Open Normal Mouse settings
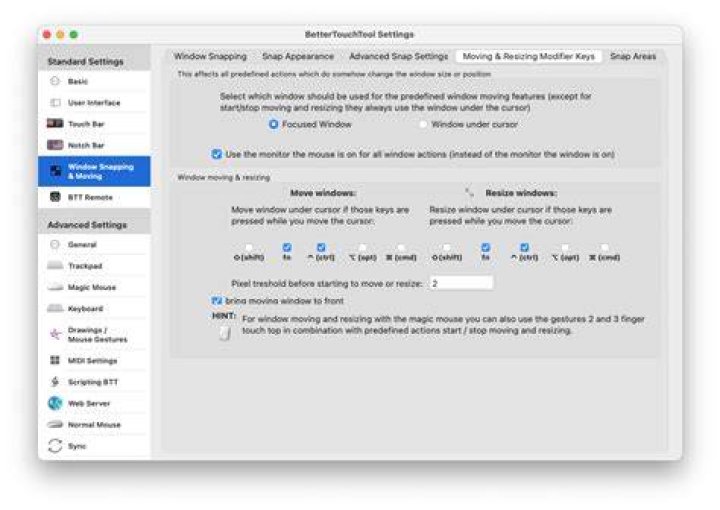The image size is (720, 510). tap(95, 424)
